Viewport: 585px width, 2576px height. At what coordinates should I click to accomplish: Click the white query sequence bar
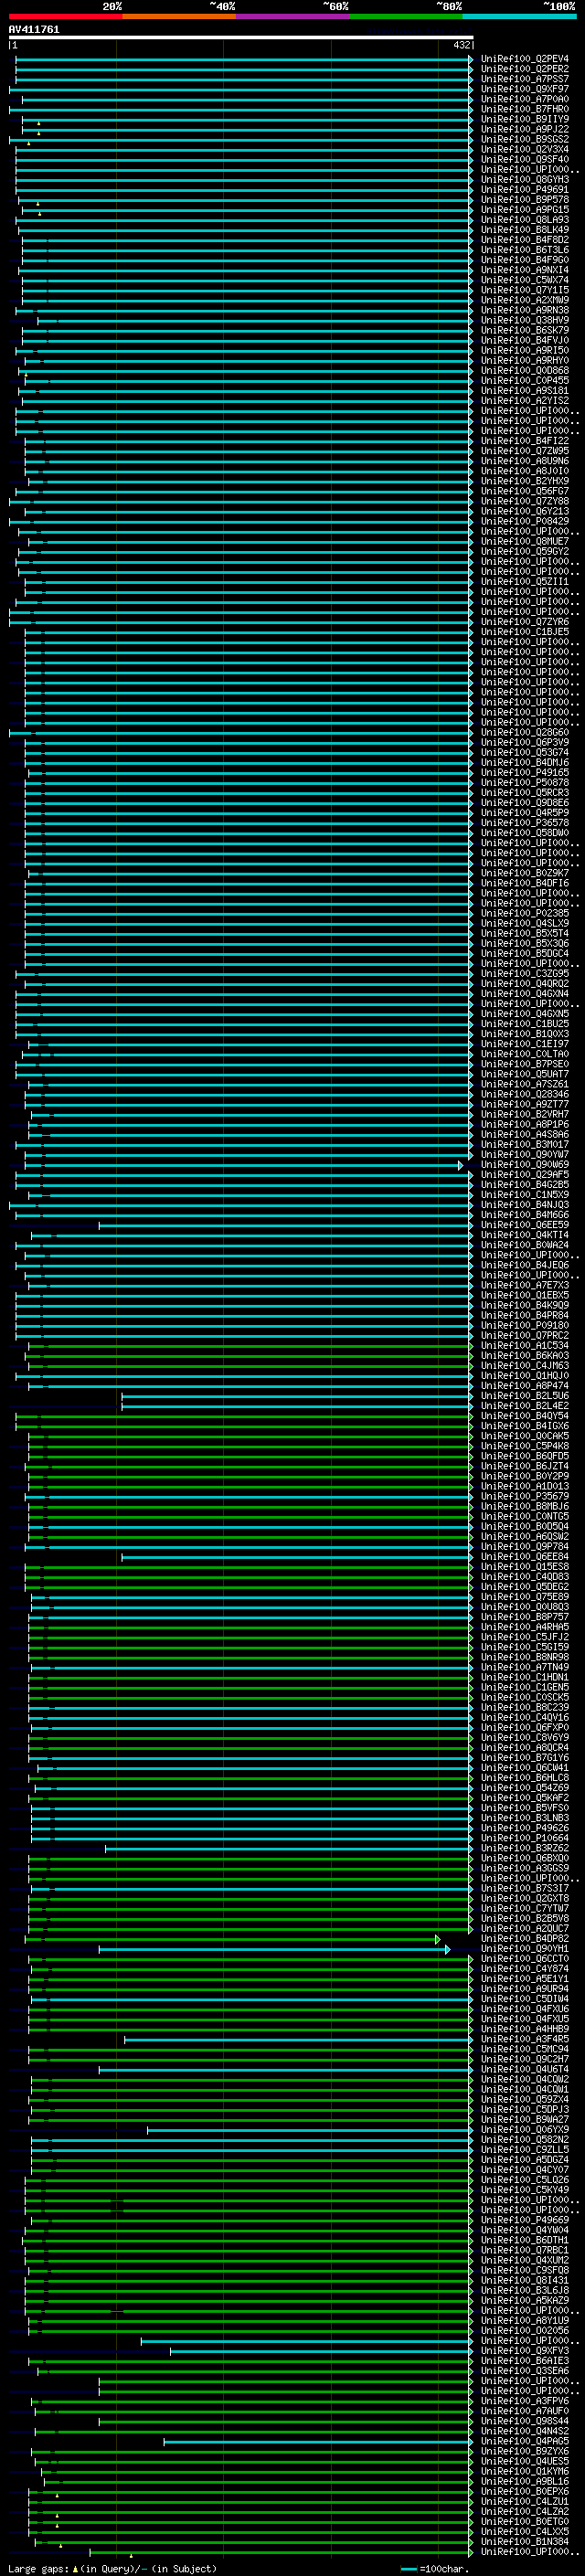(x=240, y=37)
